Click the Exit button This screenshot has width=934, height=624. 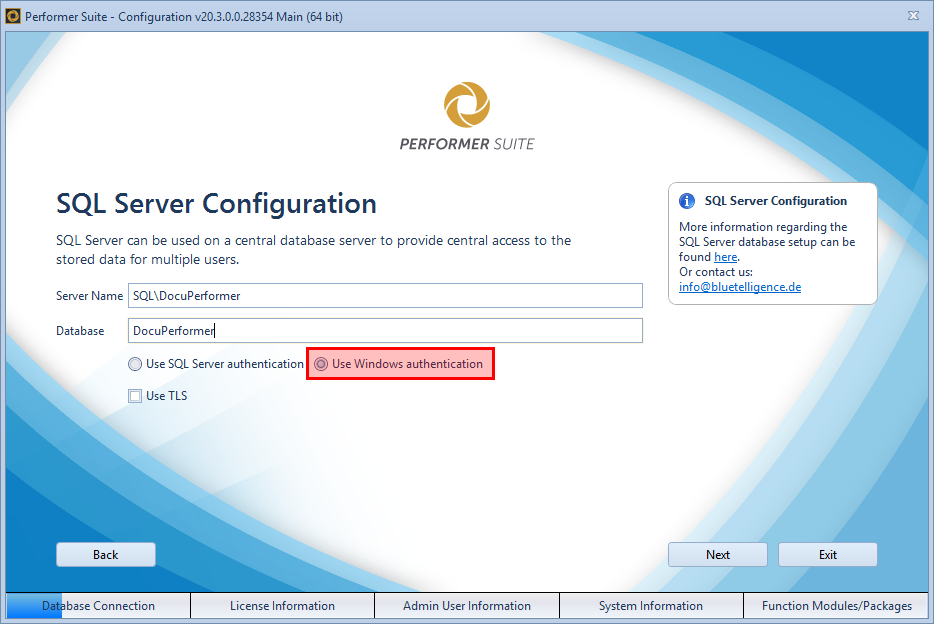[827, 554]
